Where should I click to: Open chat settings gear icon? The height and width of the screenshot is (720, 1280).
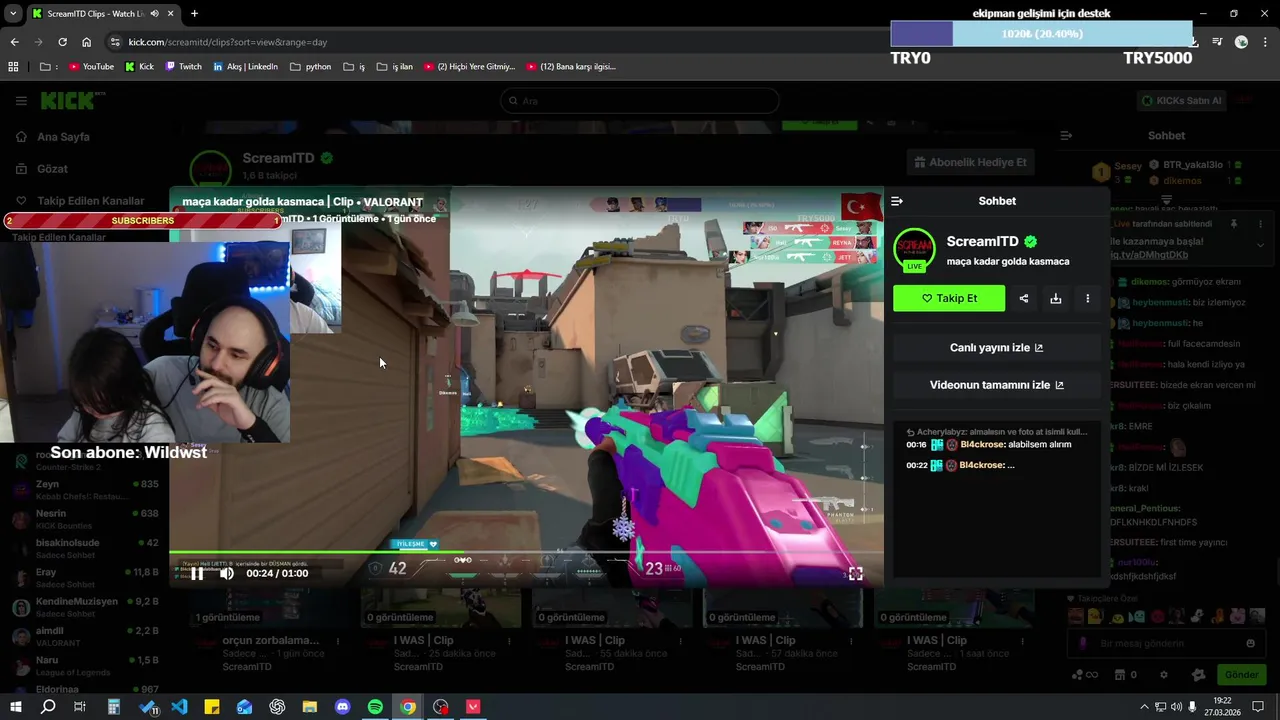[1163, 675]
